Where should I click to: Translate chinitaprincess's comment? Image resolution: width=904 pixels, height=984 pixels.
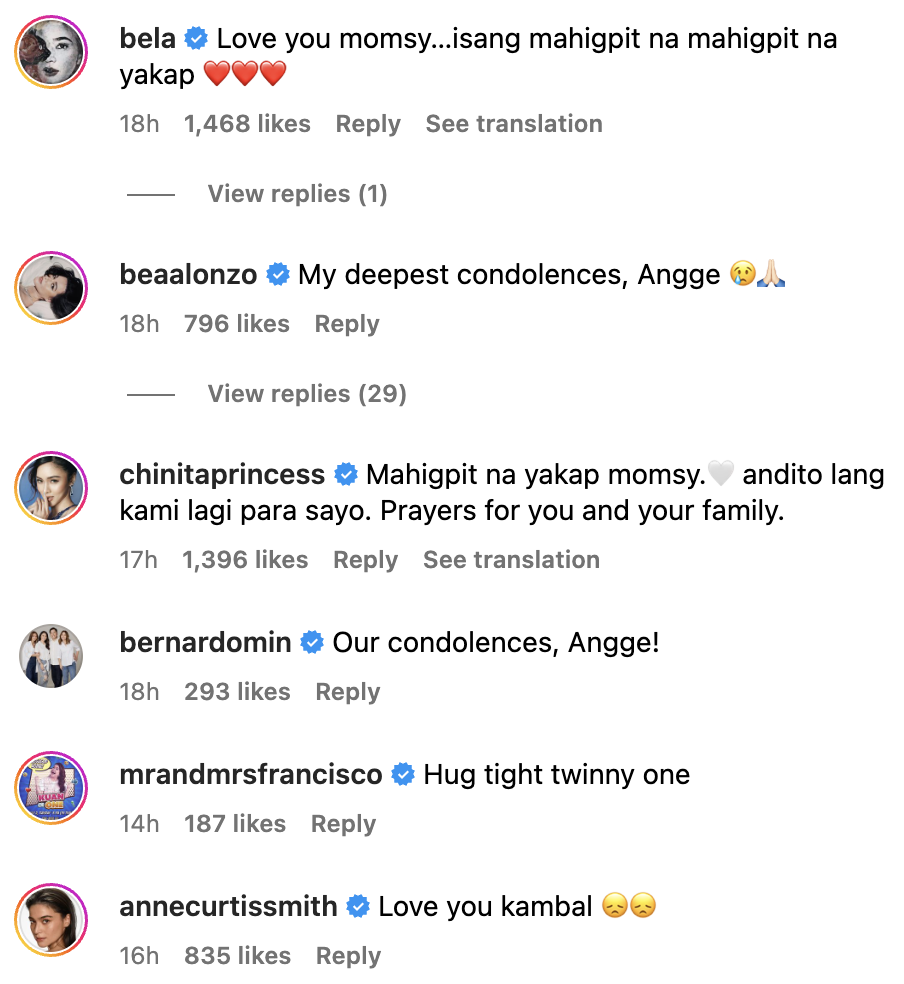[511, 560]
